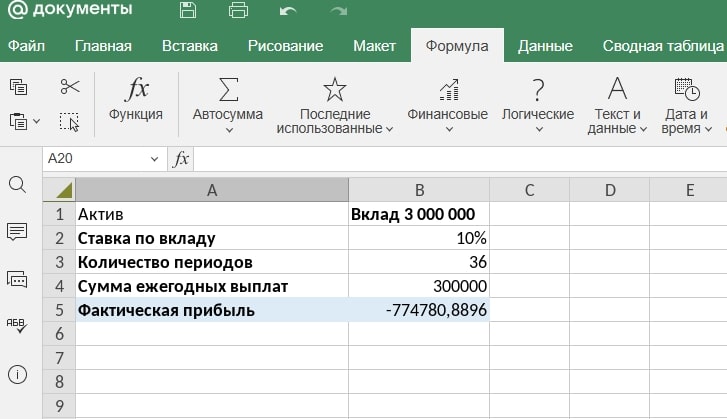
Task: Click the Print icon in title bar
Action: coord(238,10)
